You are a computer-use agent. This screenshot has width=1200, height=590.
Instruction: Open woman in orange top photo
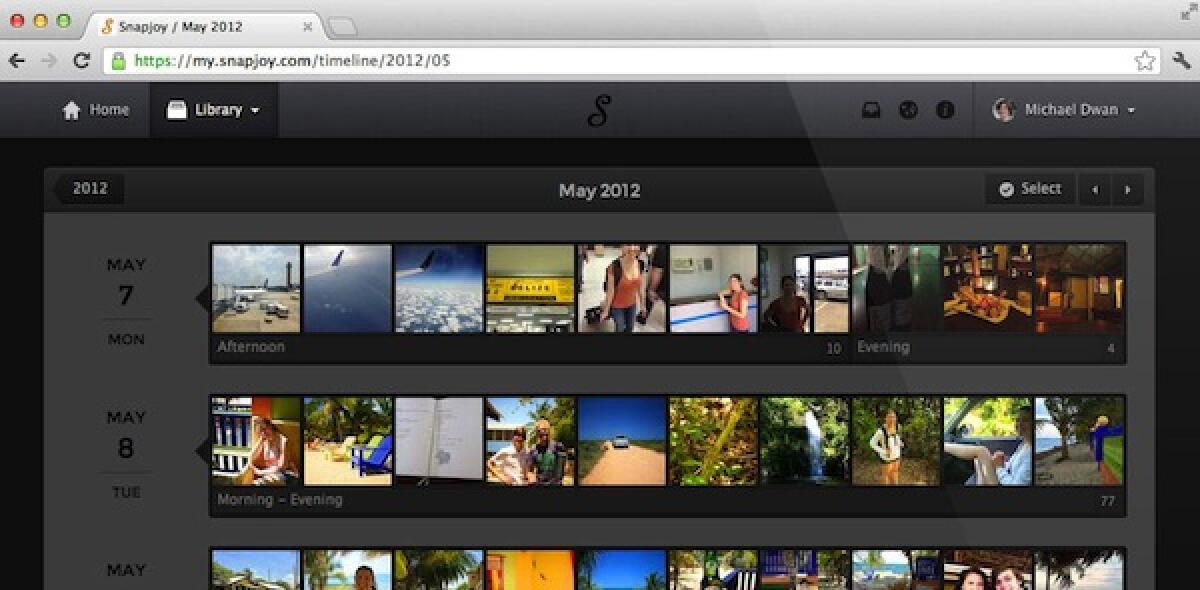tap(622, 288)
